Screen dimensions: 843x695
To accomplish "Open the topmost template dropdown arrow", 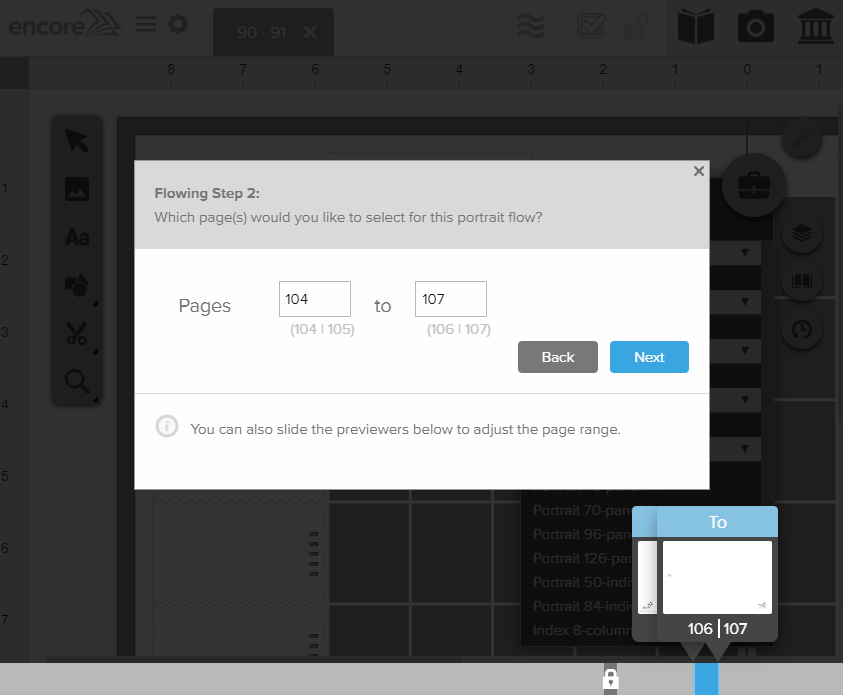I will click(744, 253).
